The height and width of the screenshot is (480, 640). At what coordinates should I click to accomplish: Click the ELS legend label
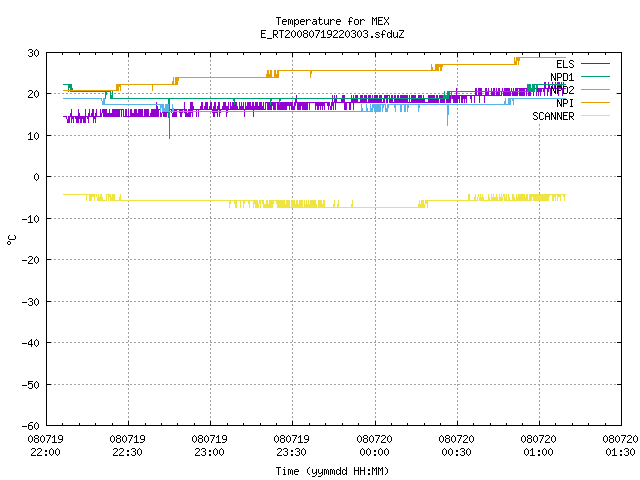pyautogui.click(x=565, y=64)
